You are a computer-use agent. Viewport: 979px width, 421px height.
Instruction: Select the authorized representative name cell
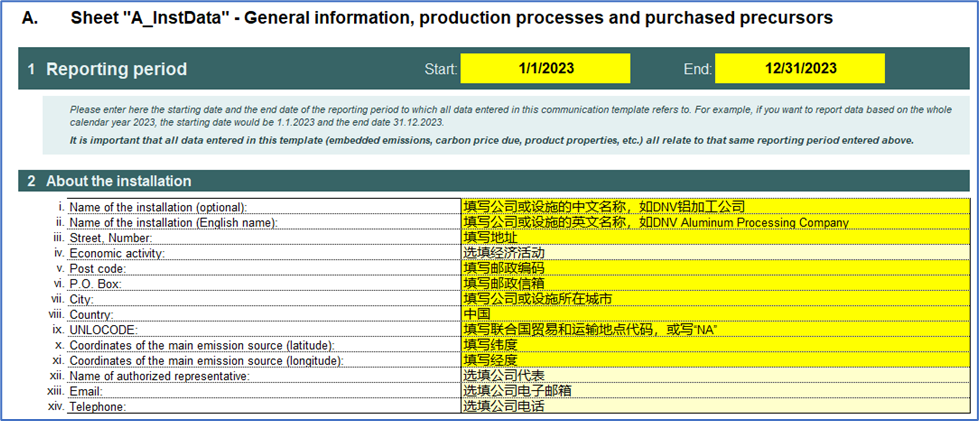click(714, 376)
